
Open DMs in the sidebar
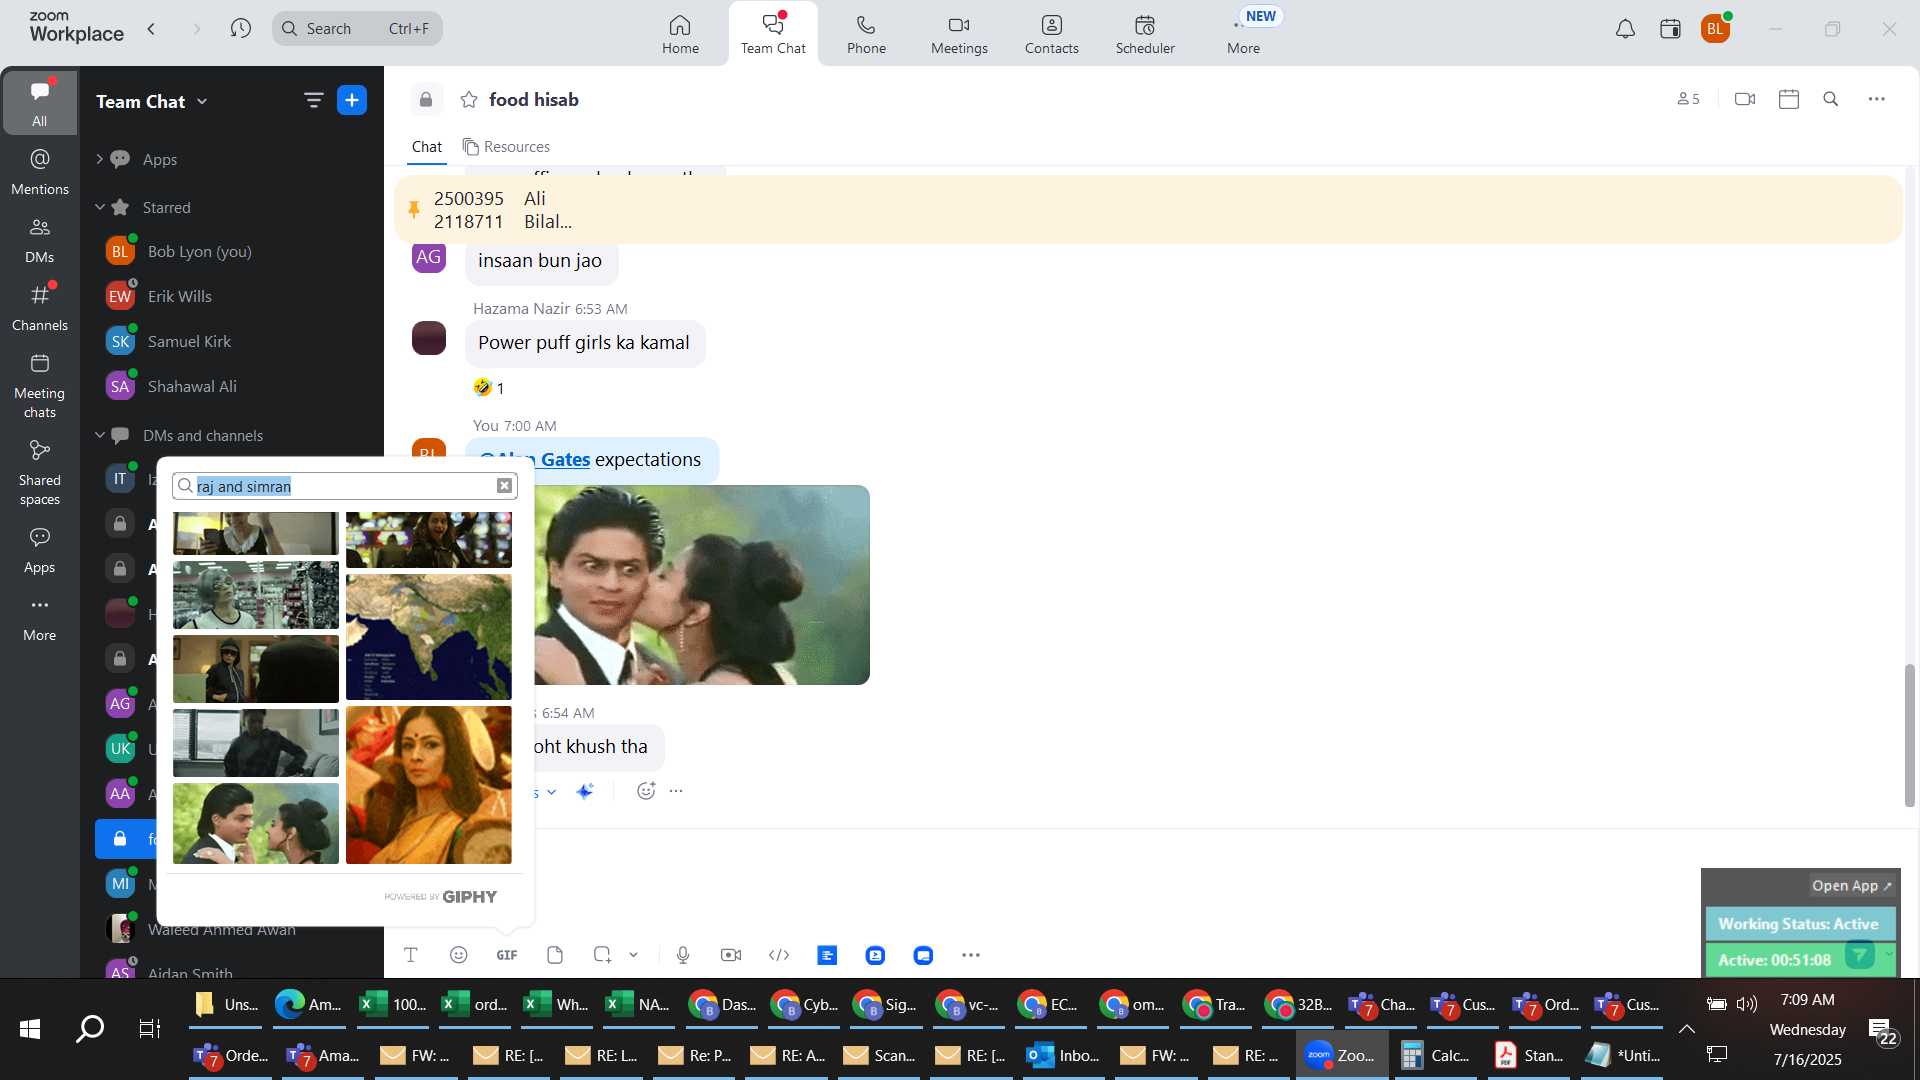point(39,240)
